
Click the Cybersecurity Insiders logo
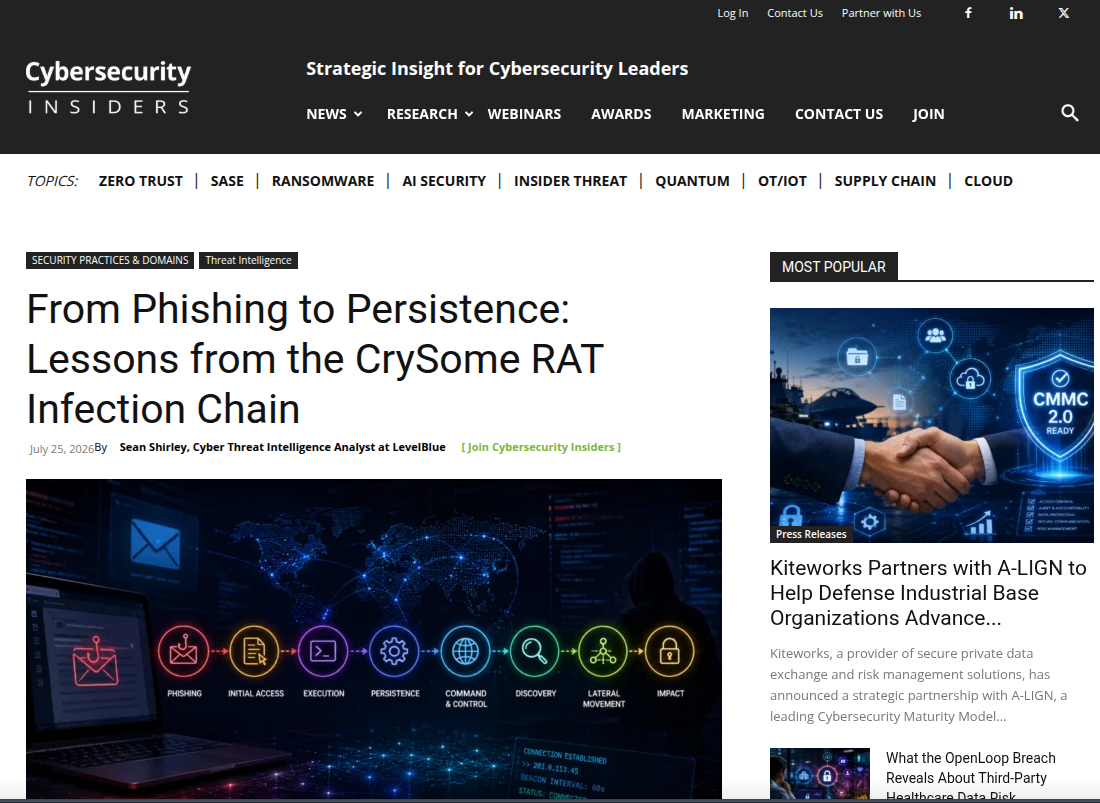pos(108,87)
